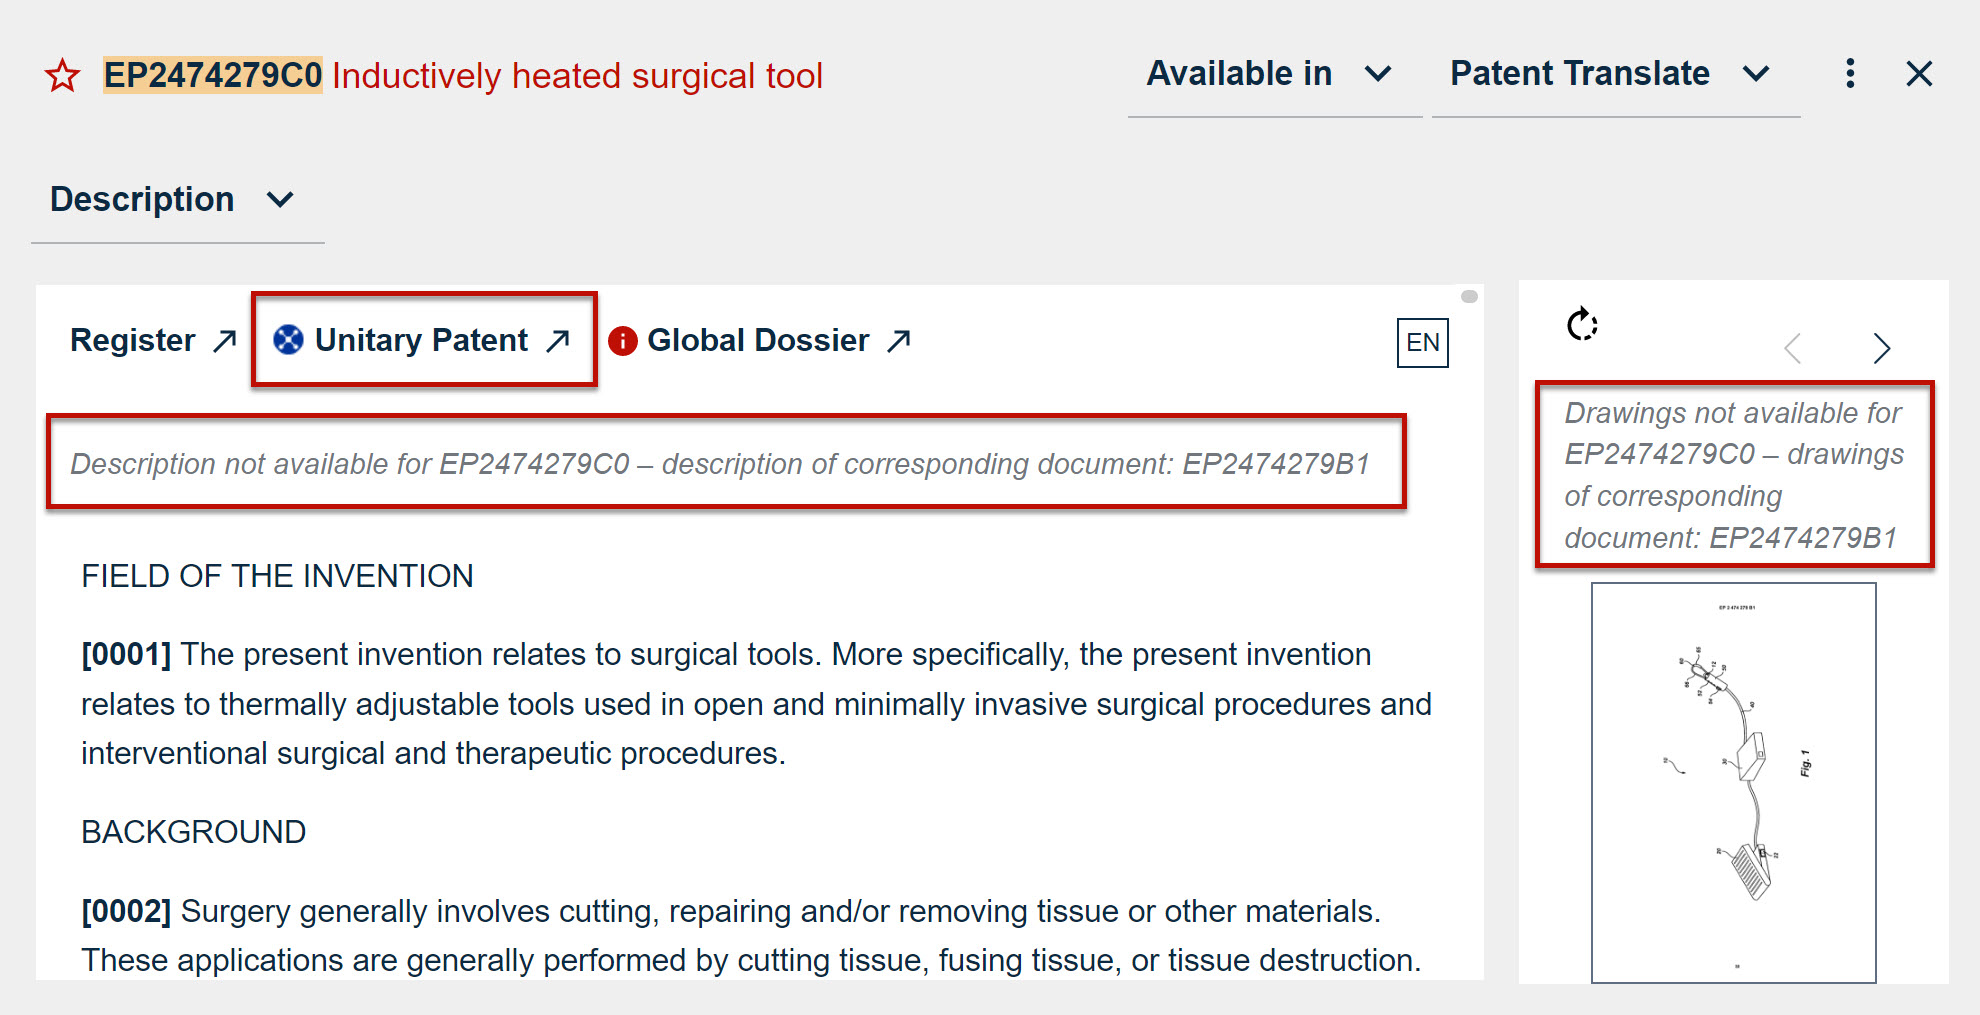
Task: Rotate the drawing using the rotate icon
Action: pyautogui.click(x=1582, y=325)
